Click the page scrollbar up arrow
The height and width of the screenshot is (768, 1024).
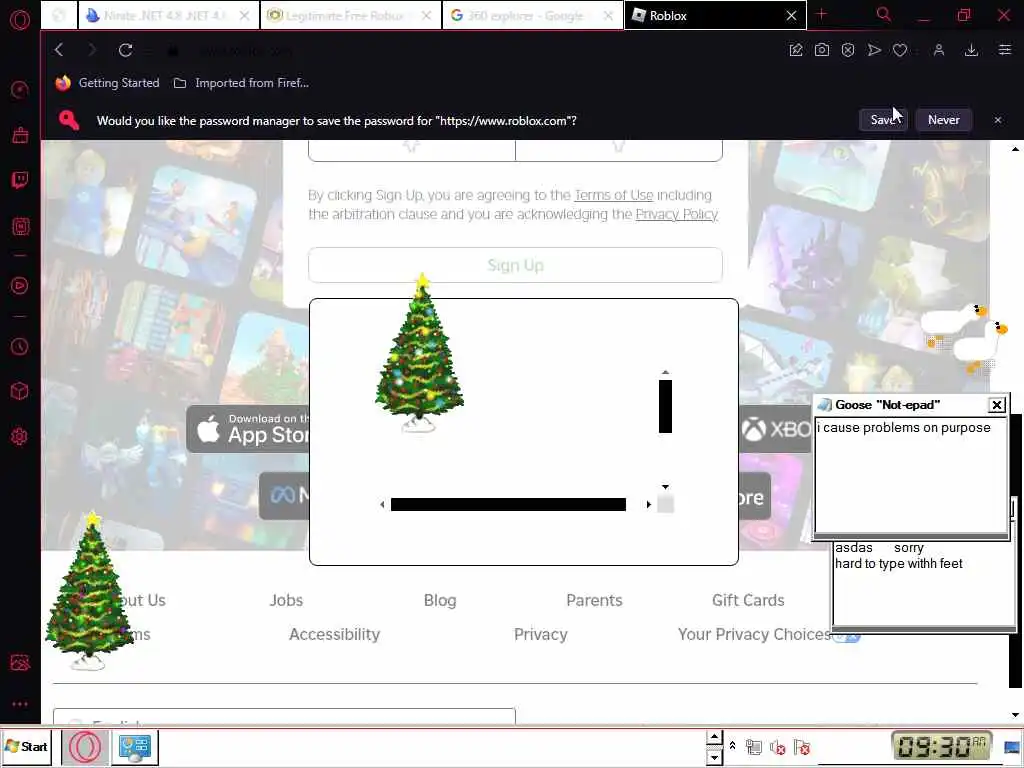[1015, 149]
